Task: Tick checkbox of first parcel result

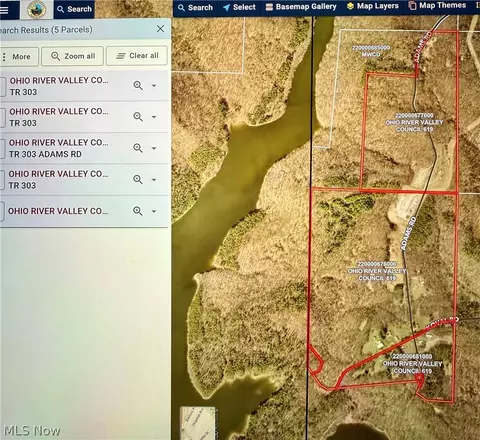Action: tap(2, 86)
